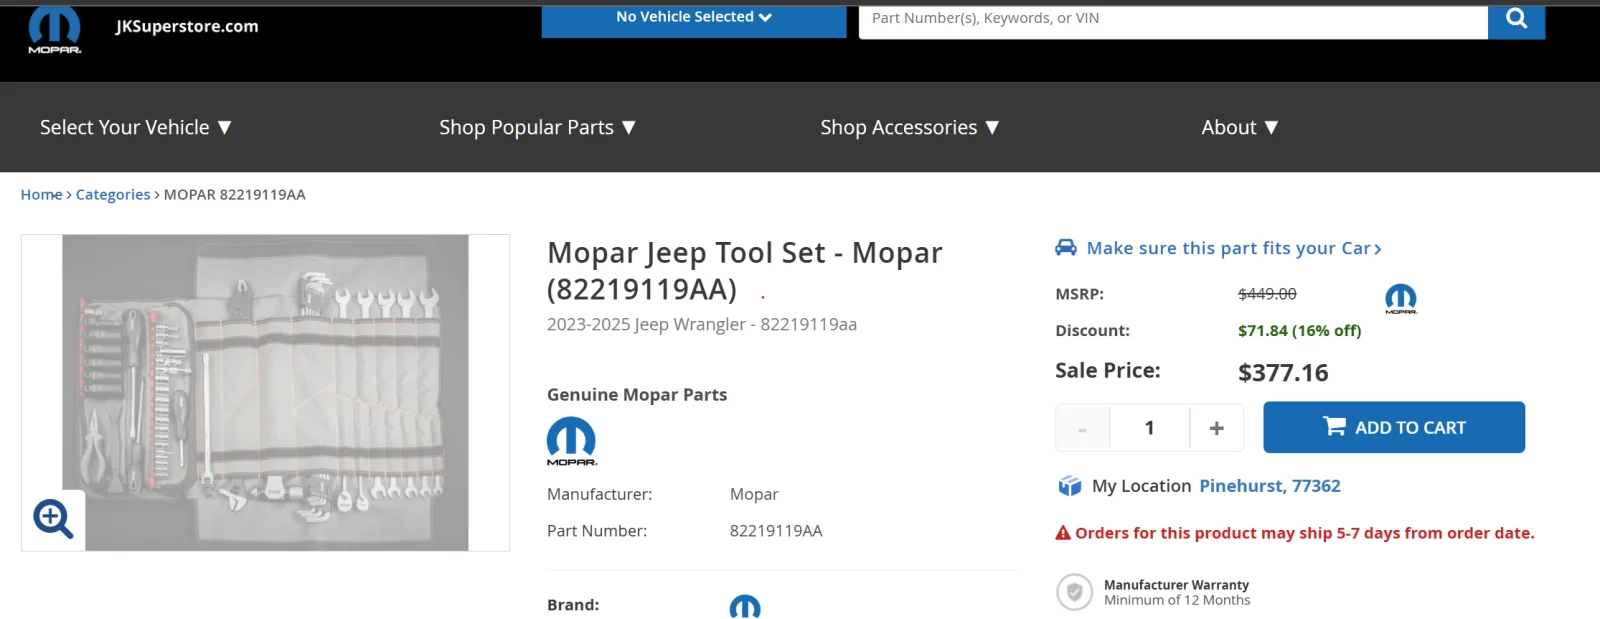Click Make sure this part fits your Car
This screenshot has width=1600, height=619.
pyautogui.click(x=1234, y=248)
